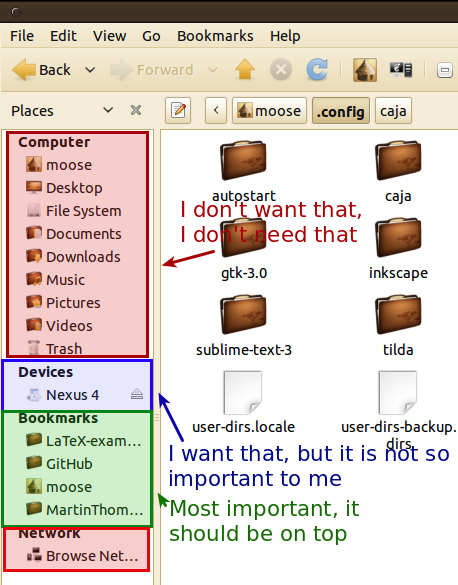Toggle text-based location entry pencil button
The height and width of the screenshot is (585, 458).
178,110
